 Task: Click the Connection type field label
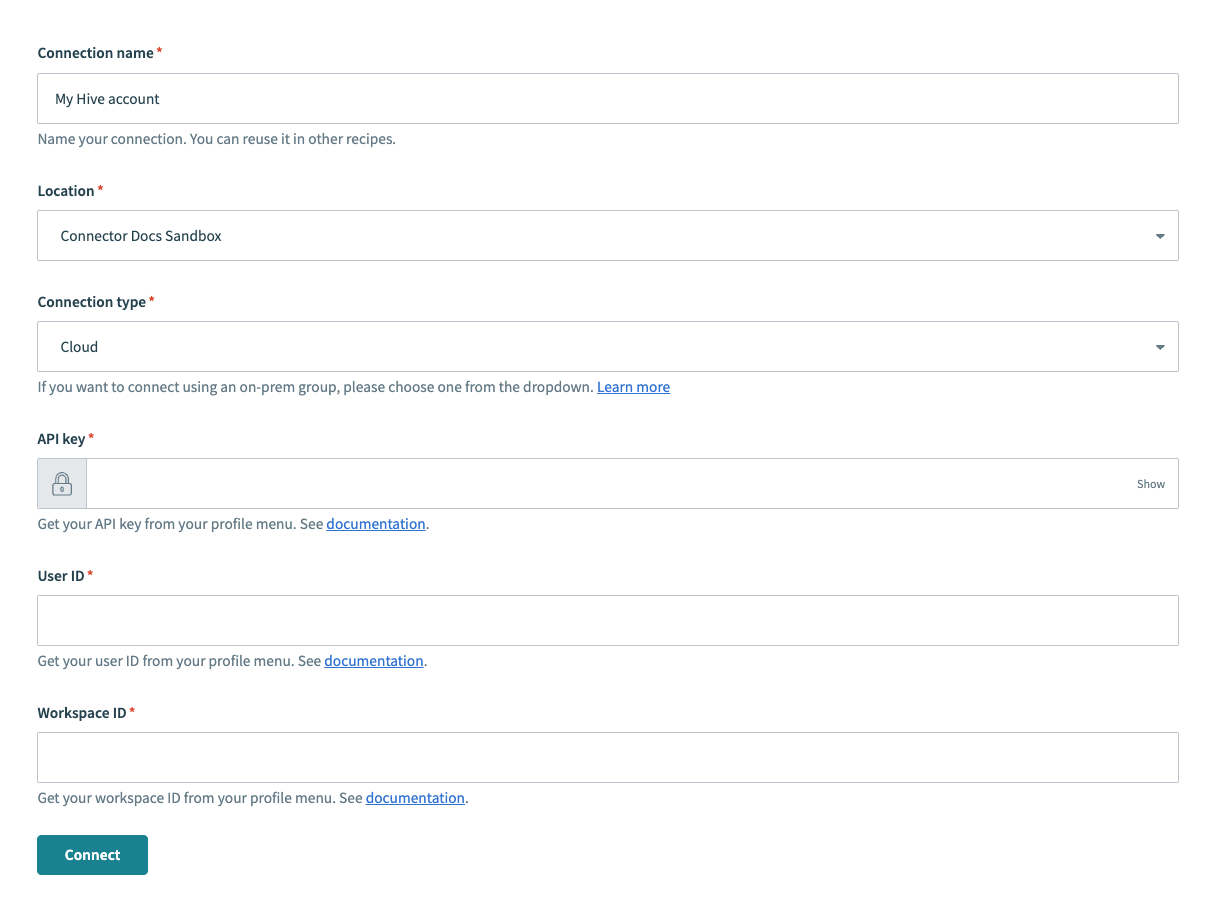tap(91, 302)
